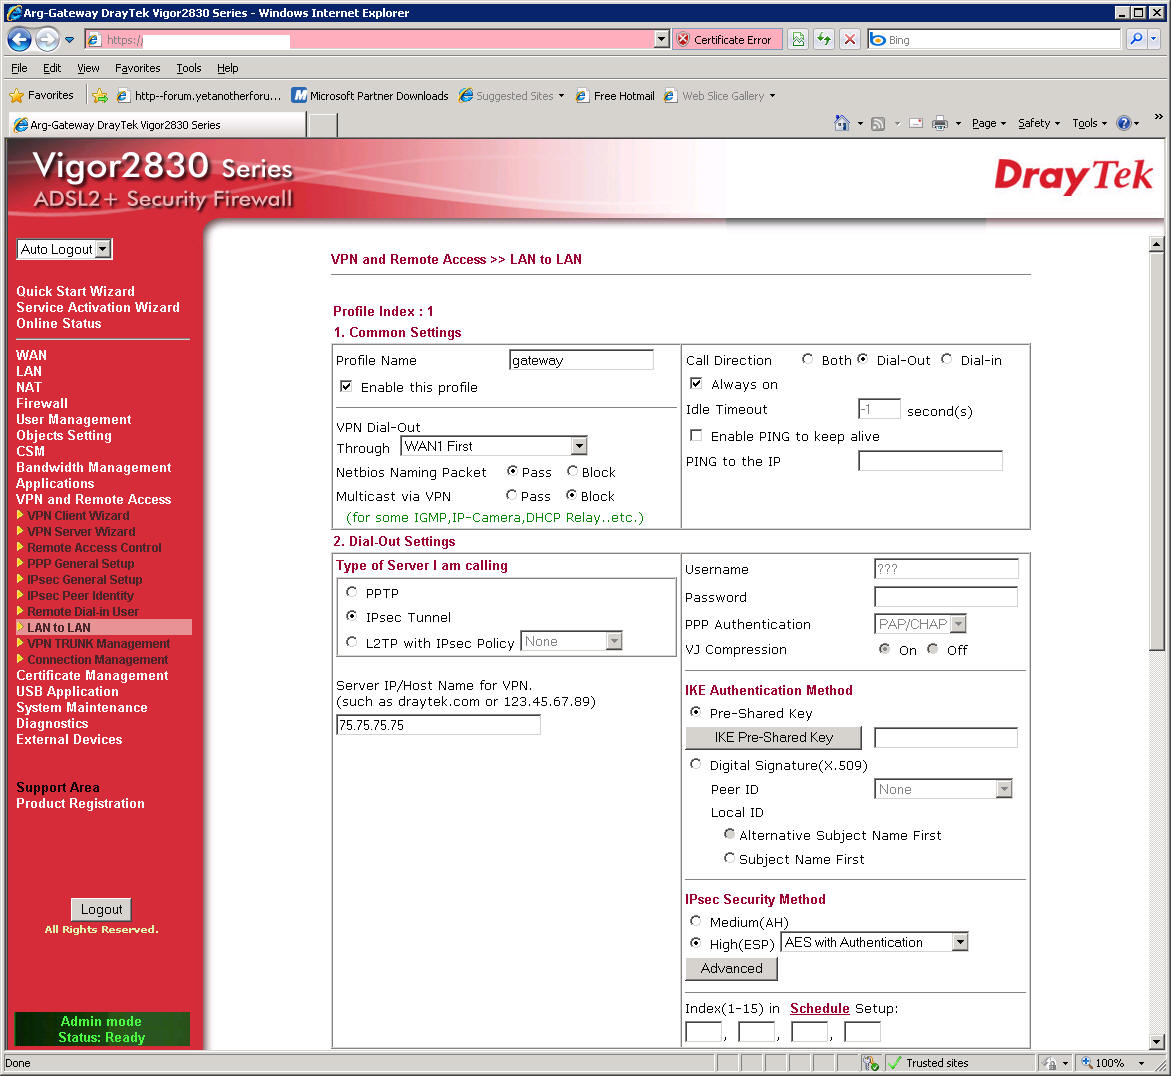Click the Idle Timeout seconds field

[879, 409]
